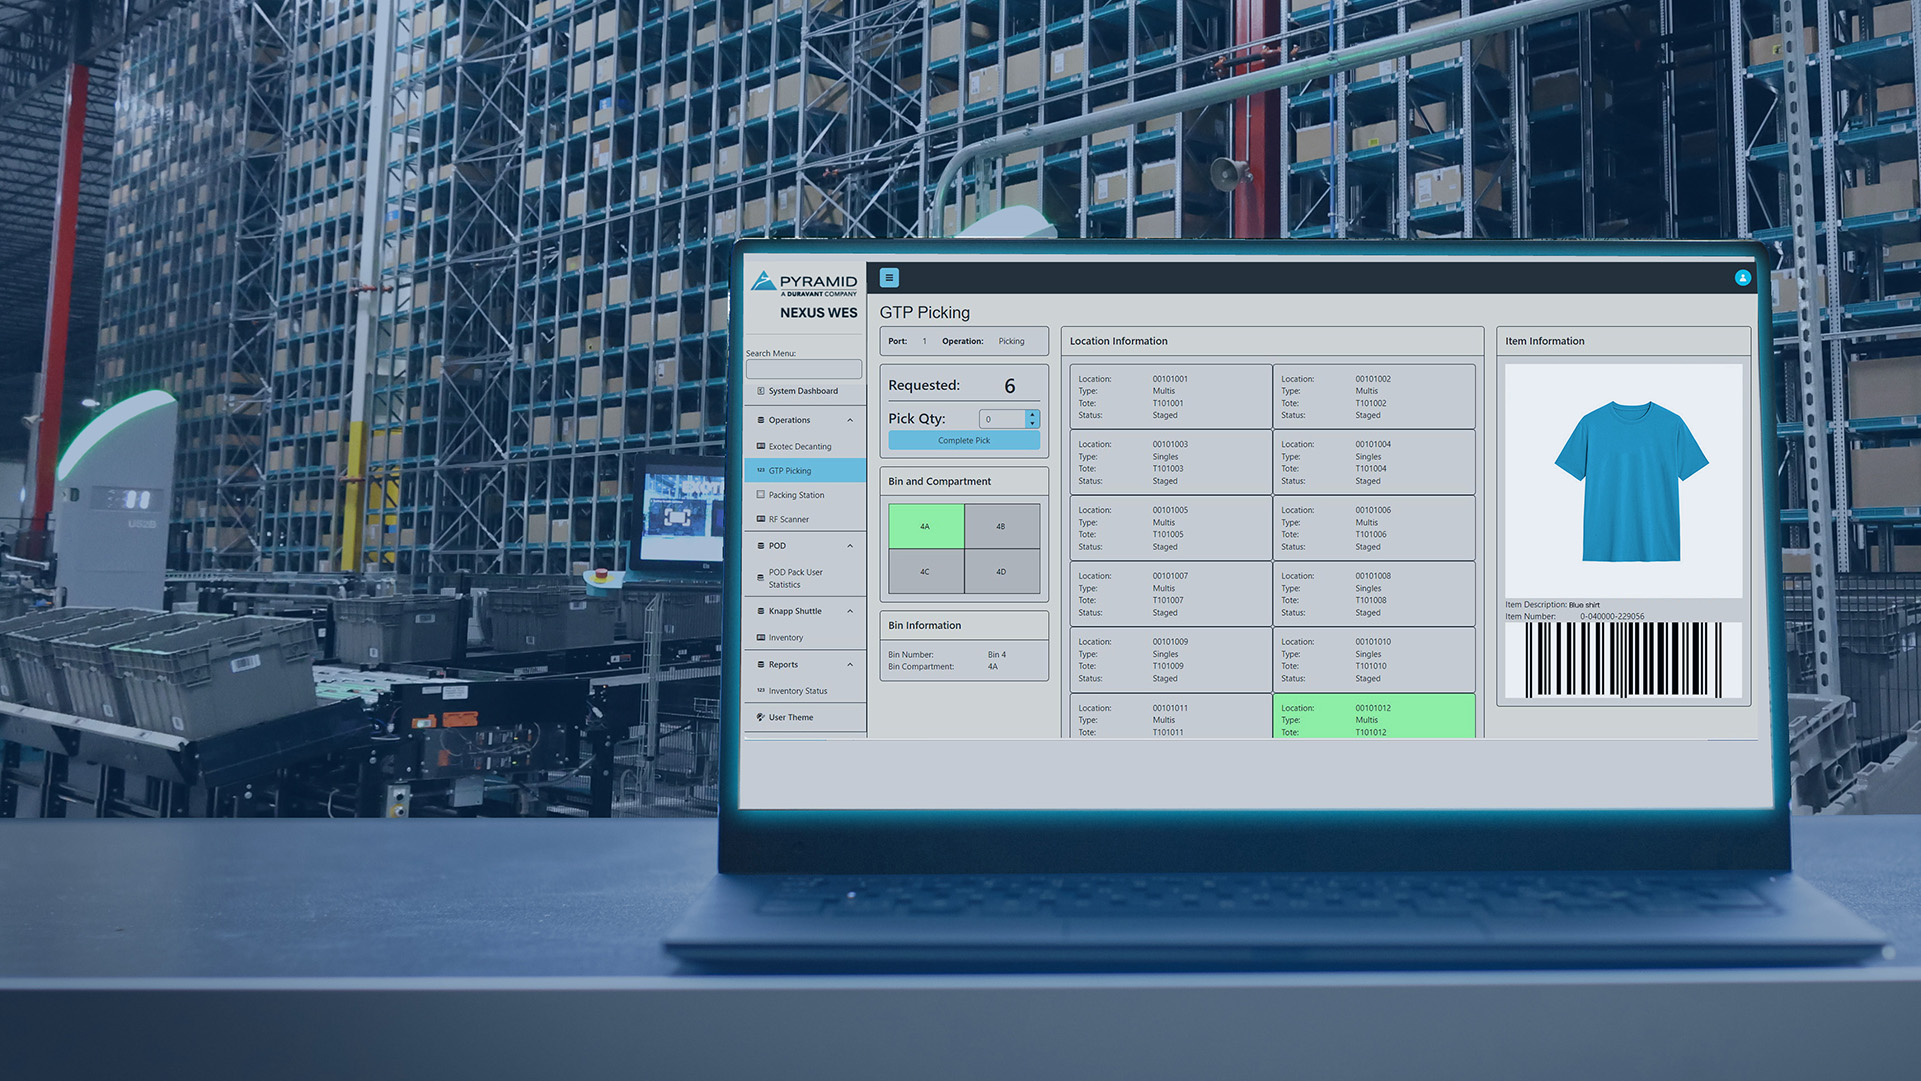Click the System Dashboard icon
The width and height of the screenshot is (1921, 1081).
click(x=761, y=391)
